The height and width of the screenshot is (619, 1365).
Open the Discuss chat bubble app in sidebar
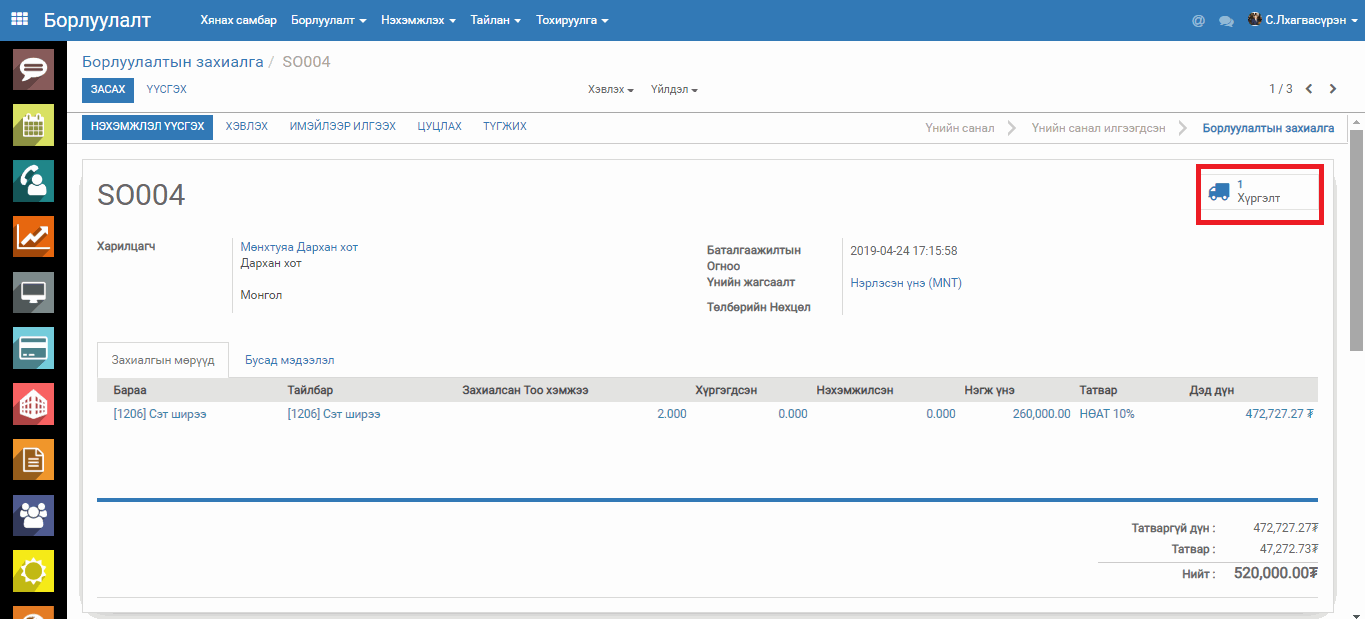33,69
